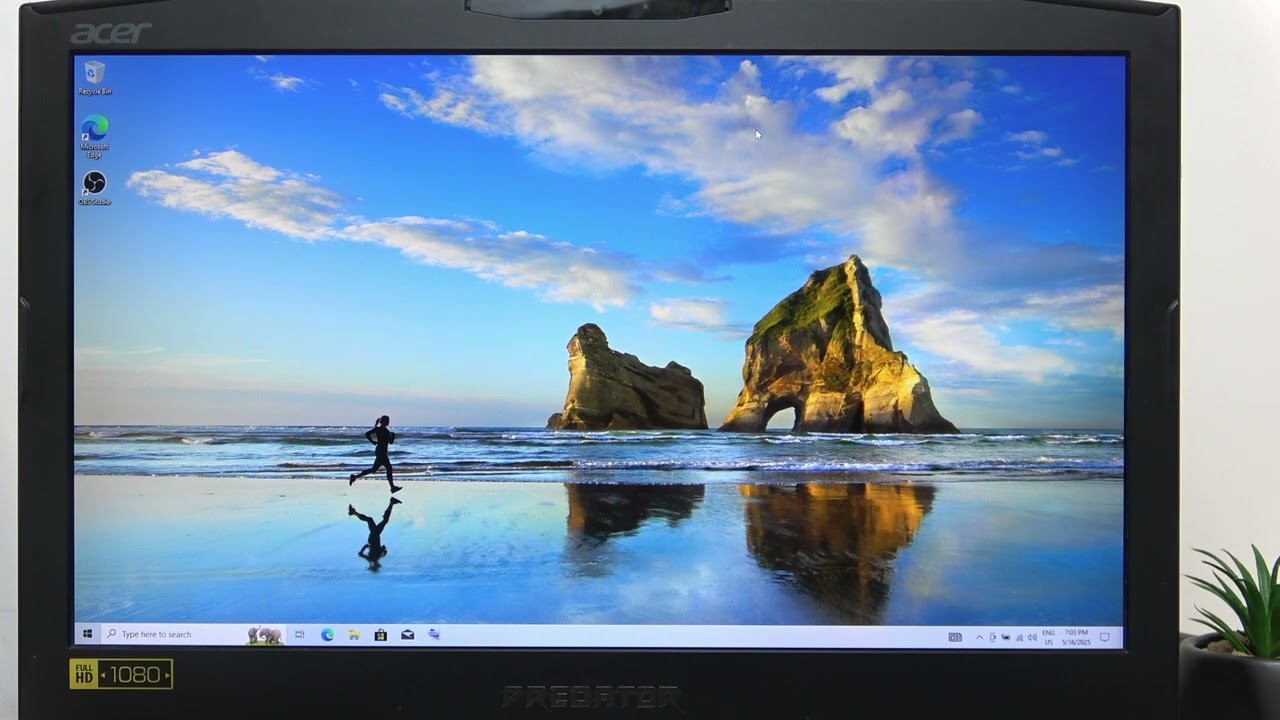Open the clock showing 7:03 PM
This screenshot has height=720, width=1280.
click(x=1076, y=637)
